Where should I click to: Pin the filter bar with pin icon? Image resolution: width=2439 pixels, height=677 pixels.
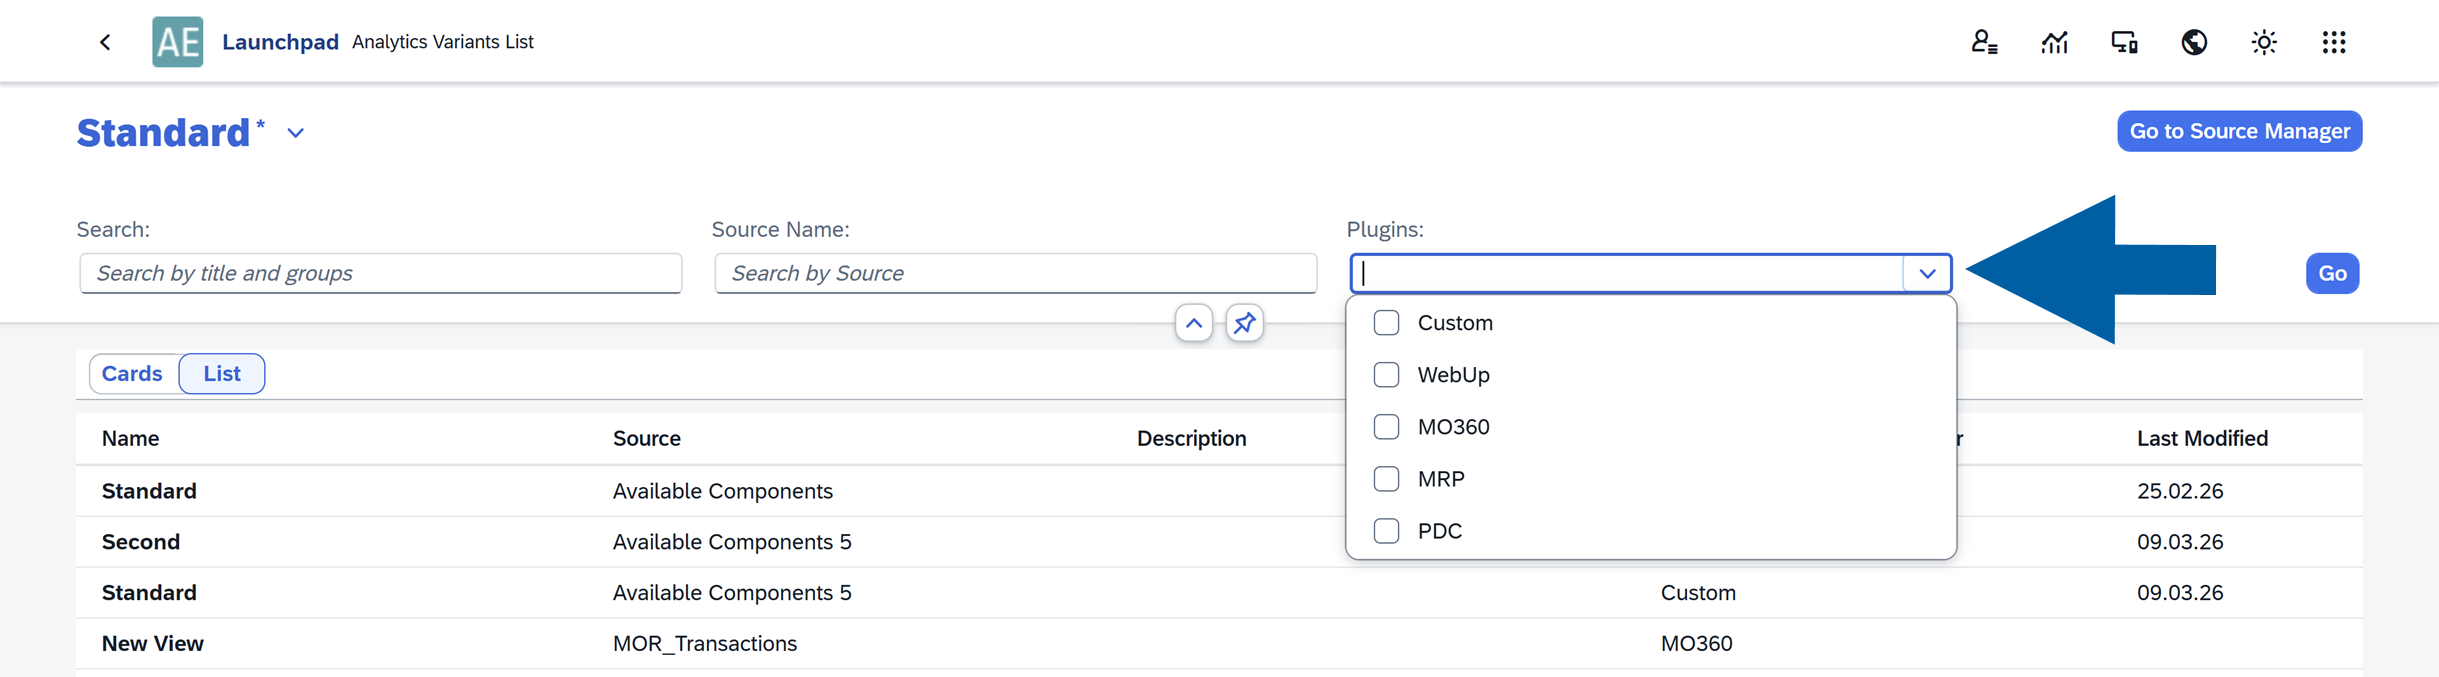(1245, 323)
